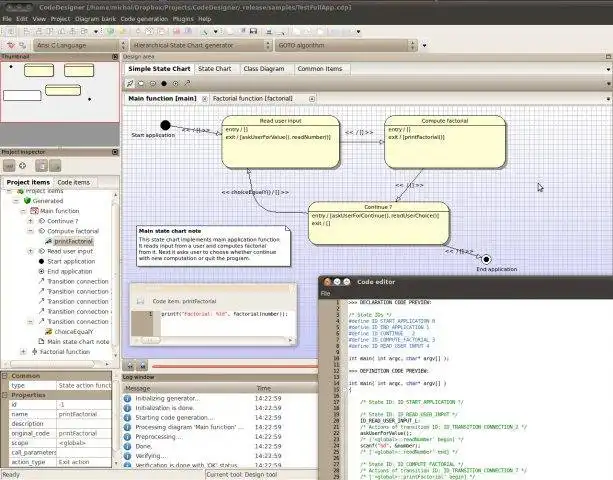
Task: Click the Time column header in Log window
Action: point(264,388)
